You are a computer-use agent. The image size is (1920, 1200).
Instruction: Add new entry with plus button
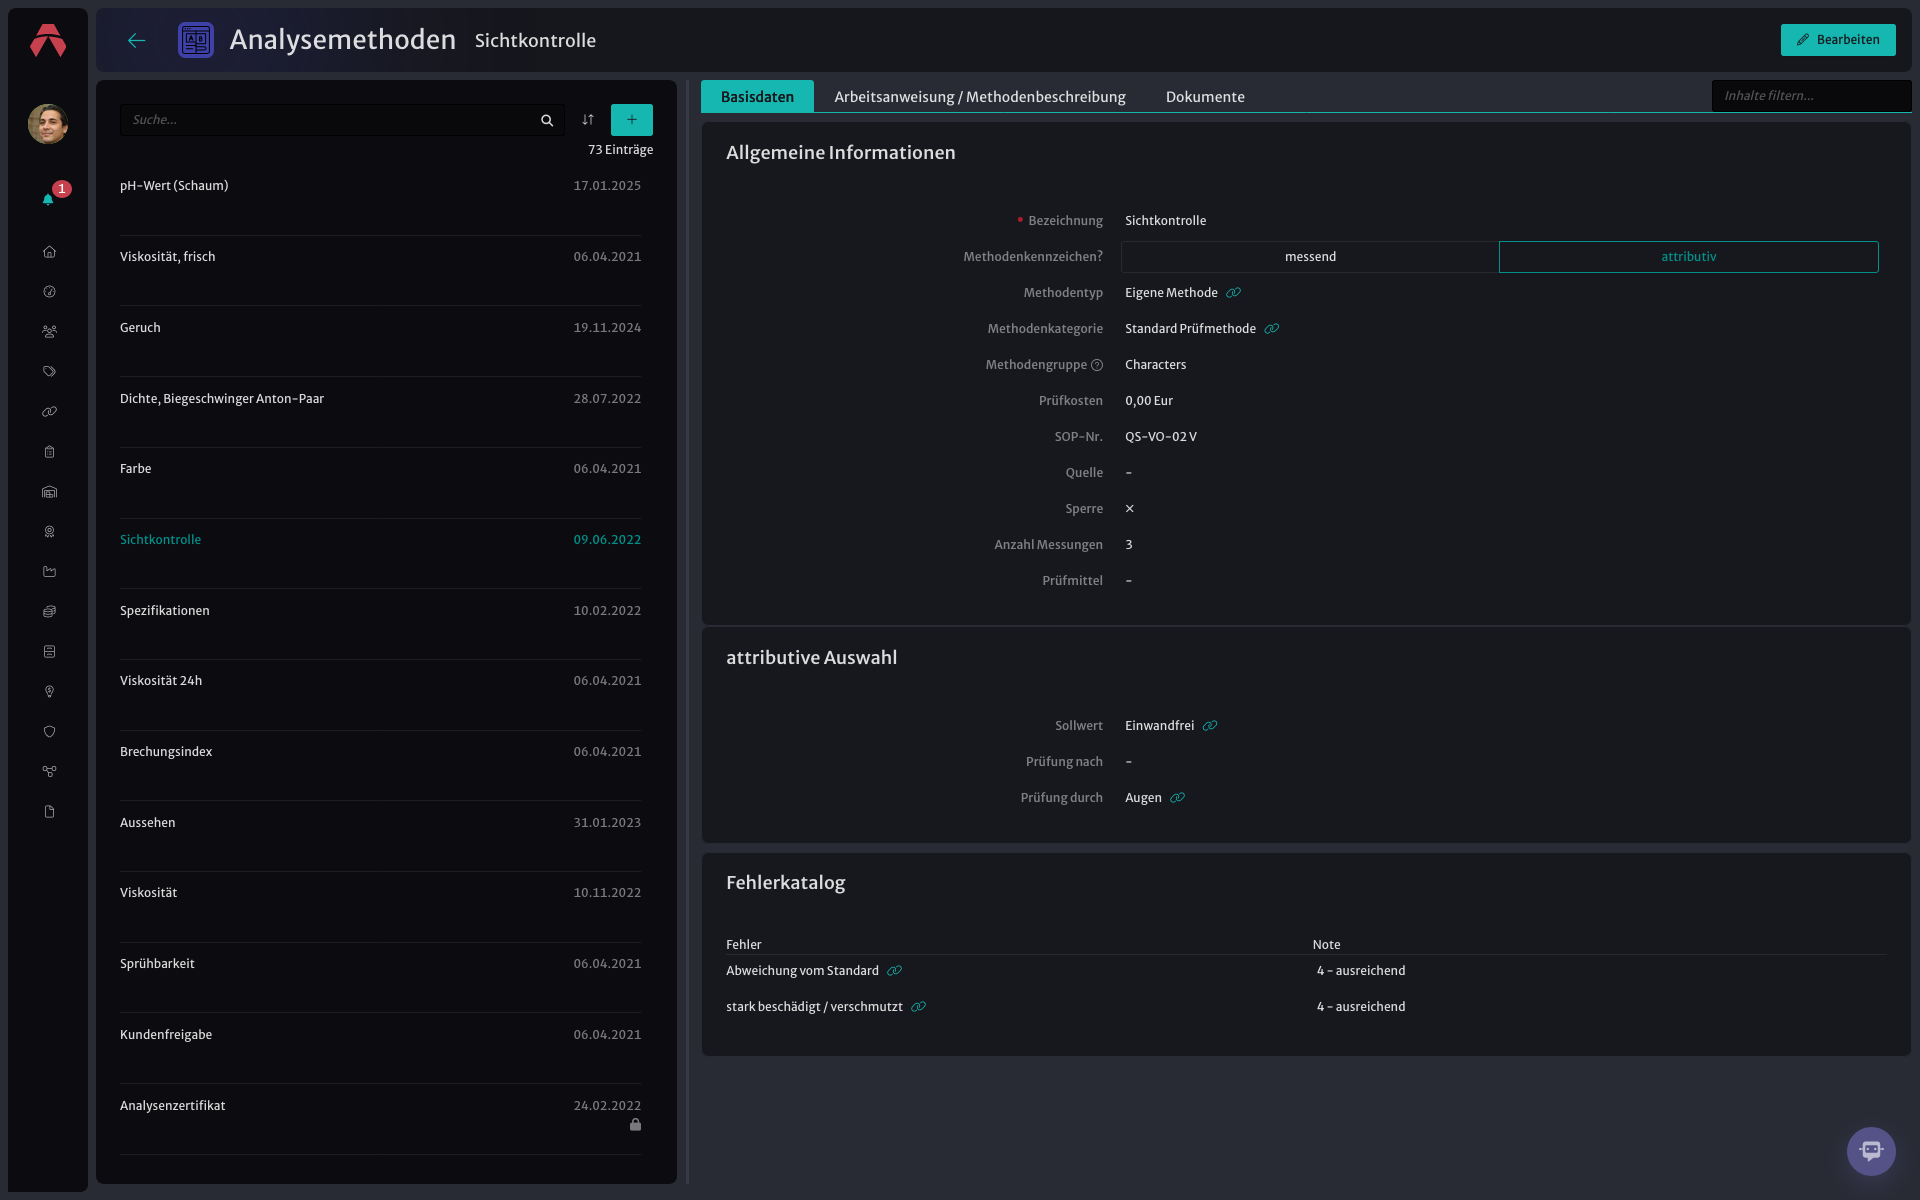click(632, 120)
